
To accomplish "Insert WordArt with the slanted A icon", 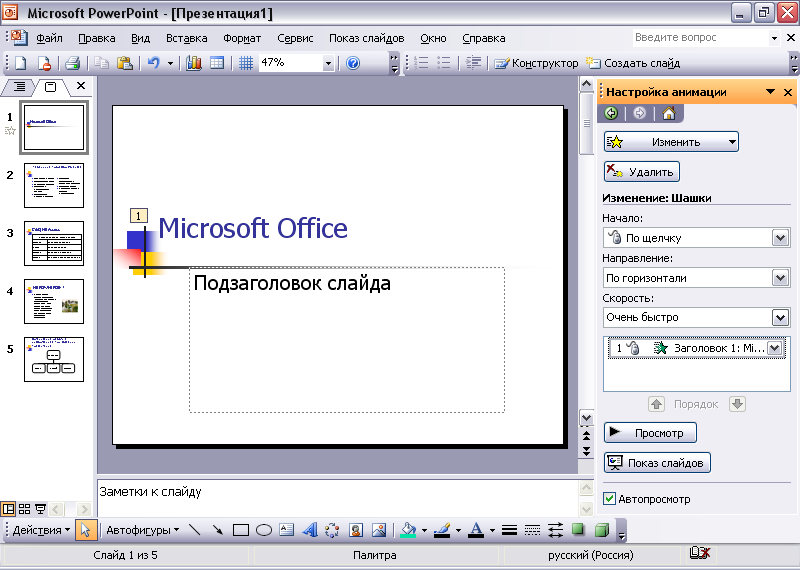I will 310,530.
